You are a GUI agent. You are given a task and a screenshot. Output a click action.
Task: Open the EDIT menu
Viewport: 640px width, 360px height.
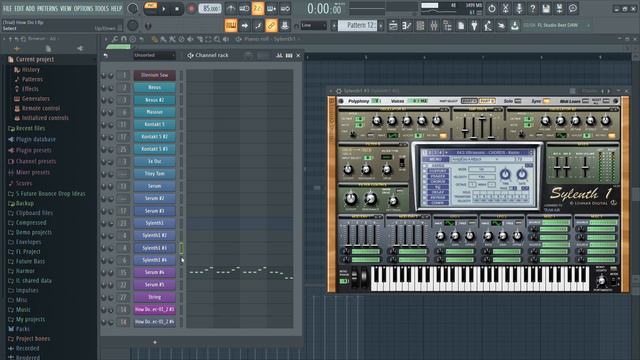coord(19,9)
